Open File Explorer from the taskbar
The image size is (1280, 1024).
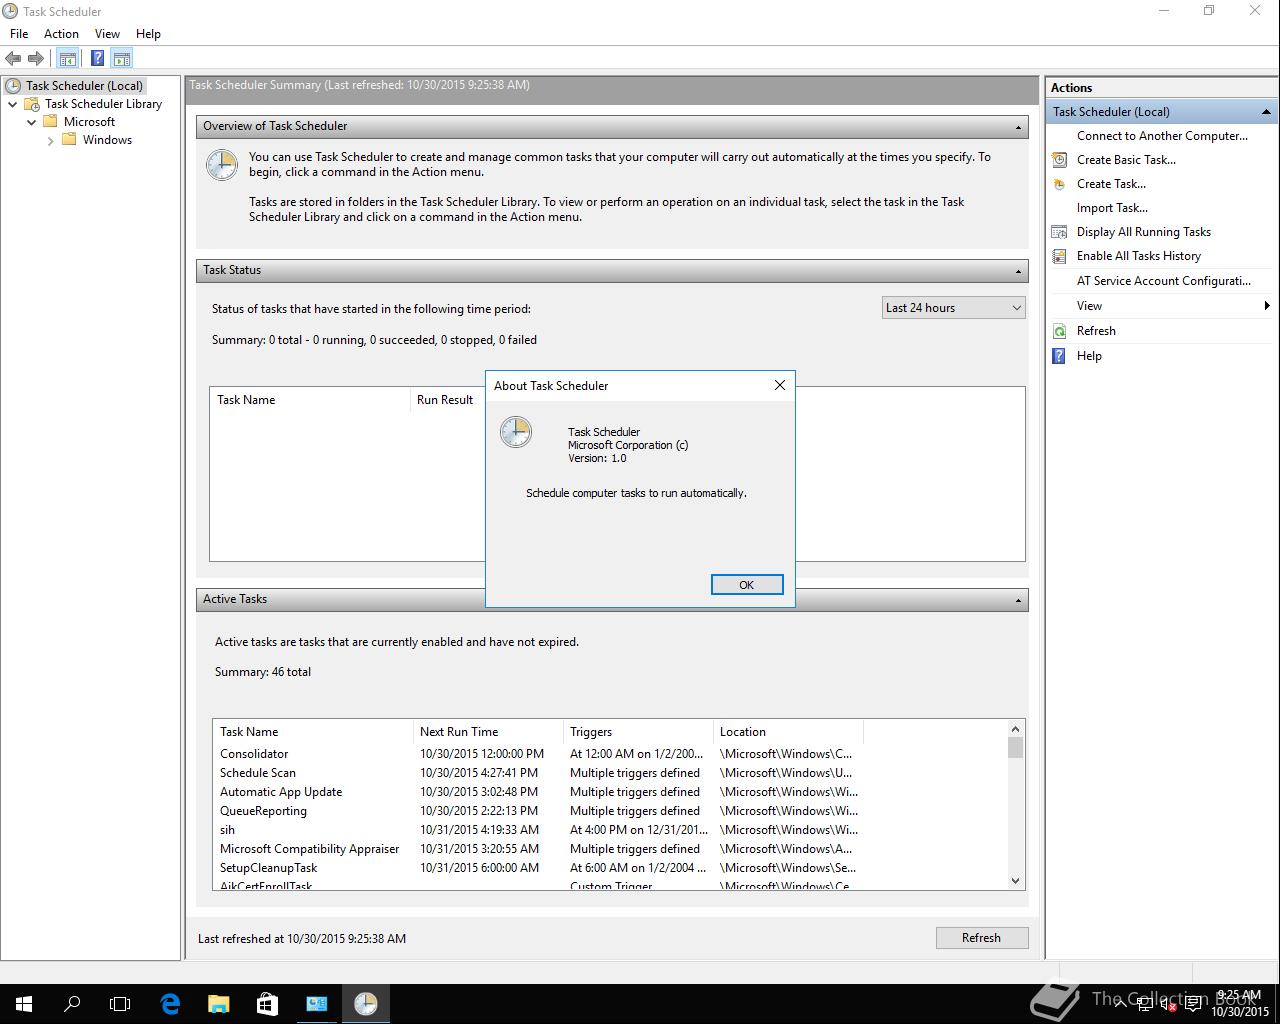(x=218, y=1004)
